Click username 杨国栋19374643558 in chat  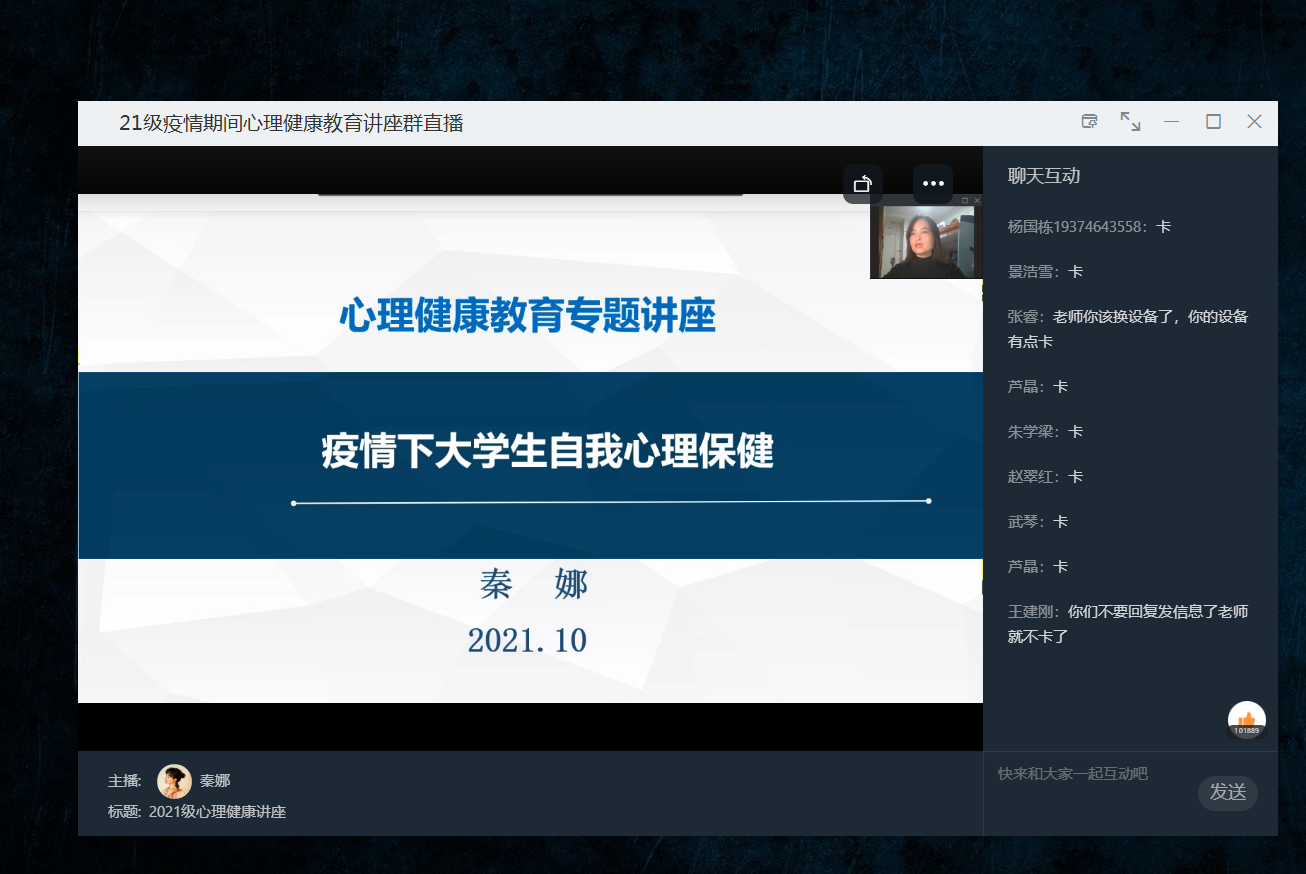coord(1075,227)
